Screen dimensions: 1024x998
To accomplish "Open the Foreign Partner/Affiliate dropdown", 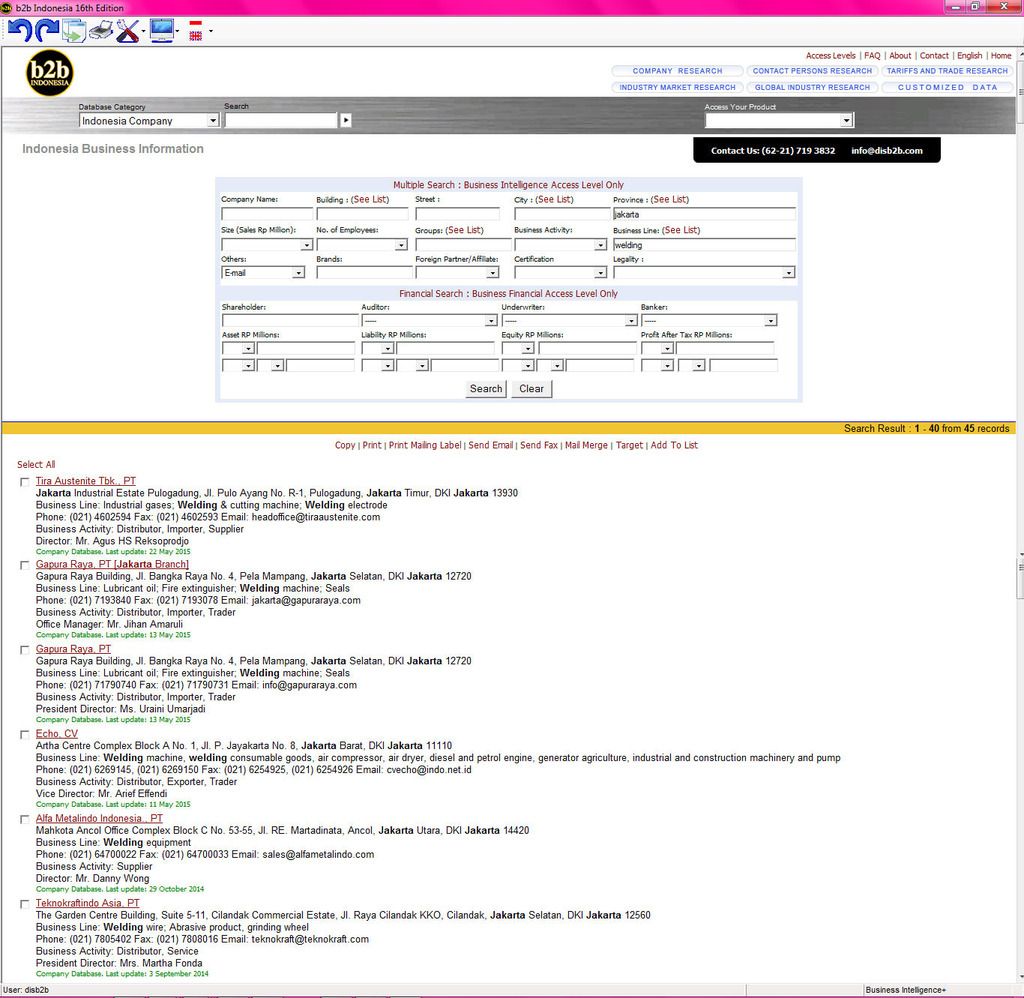I will tap(457, 273).
